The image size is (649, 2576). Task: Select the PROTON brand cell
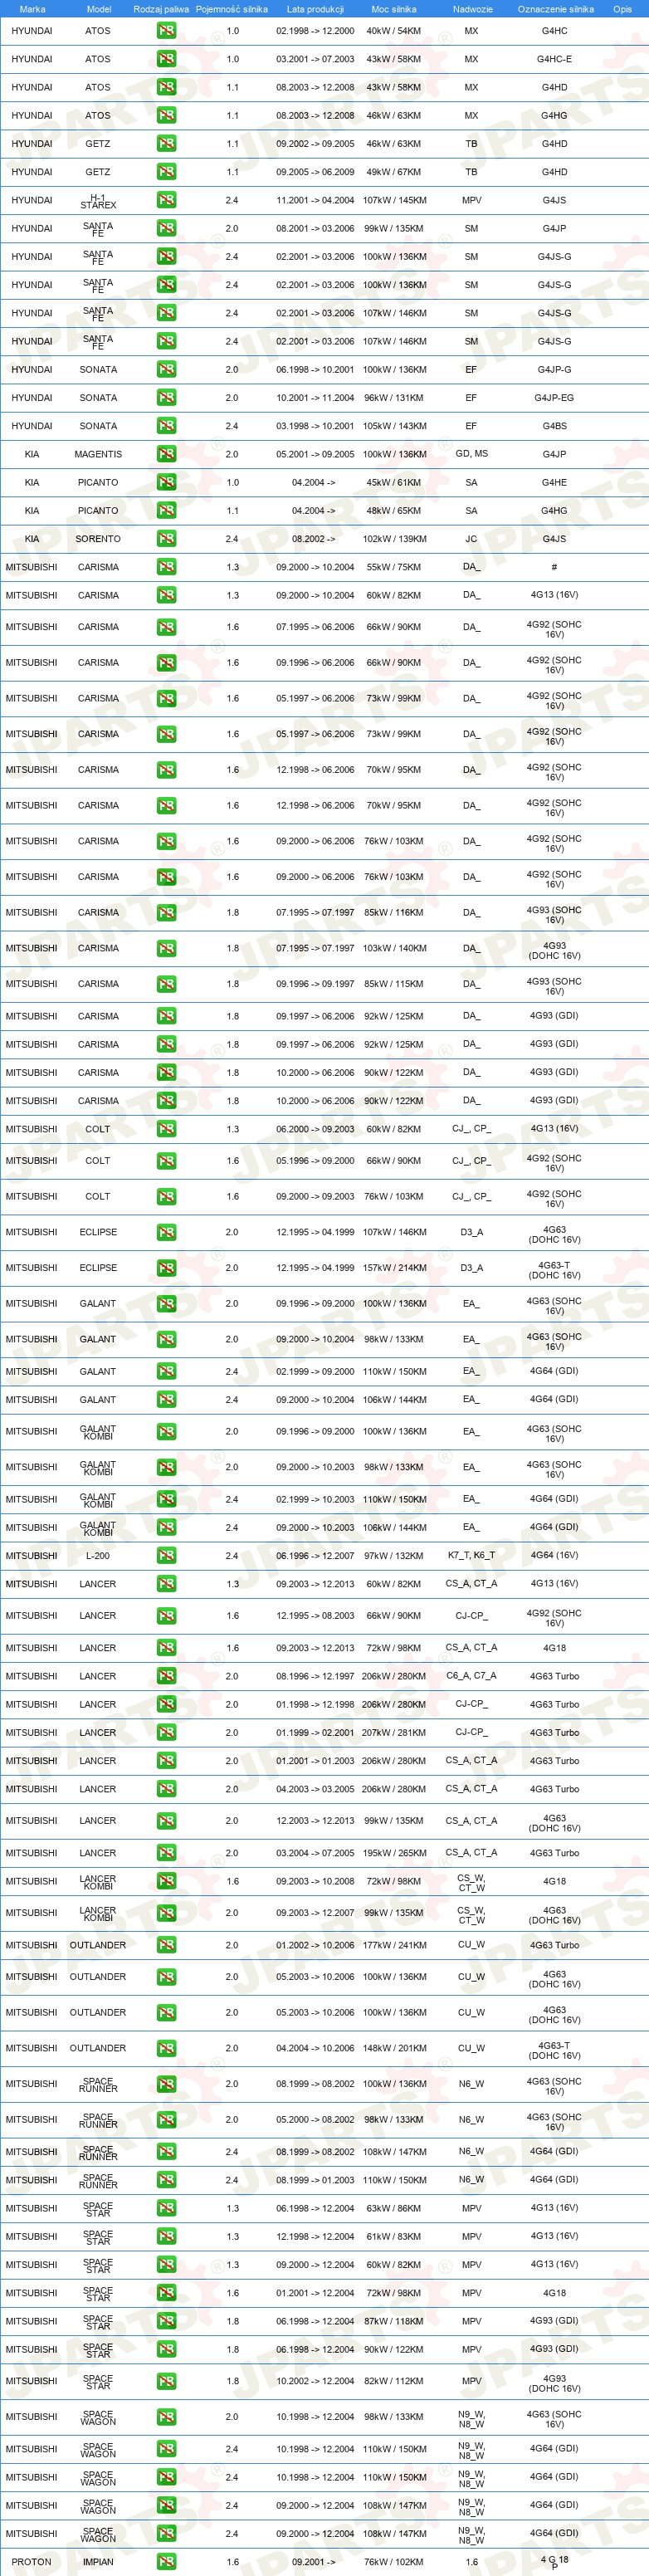(x=31, y=2562)
